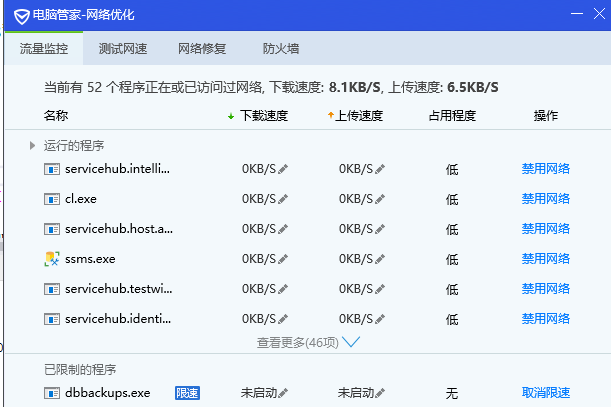This screenshot has height=407, width=611.
Task: Select the servicehub.host.a... row name
Action: click(x=119, y=229)
